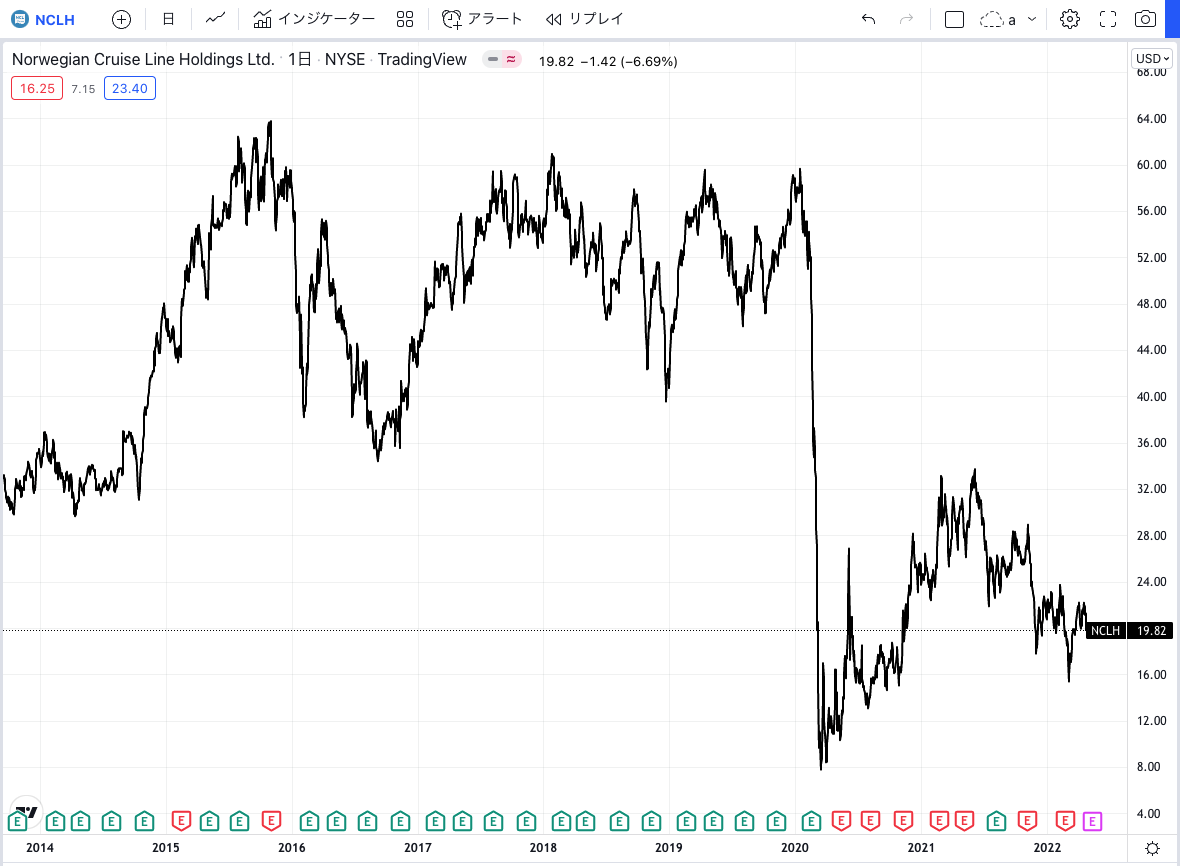1180x866 pixels.
Task: Open the USD currency dropdown
Action: [x=1151, y=58]
